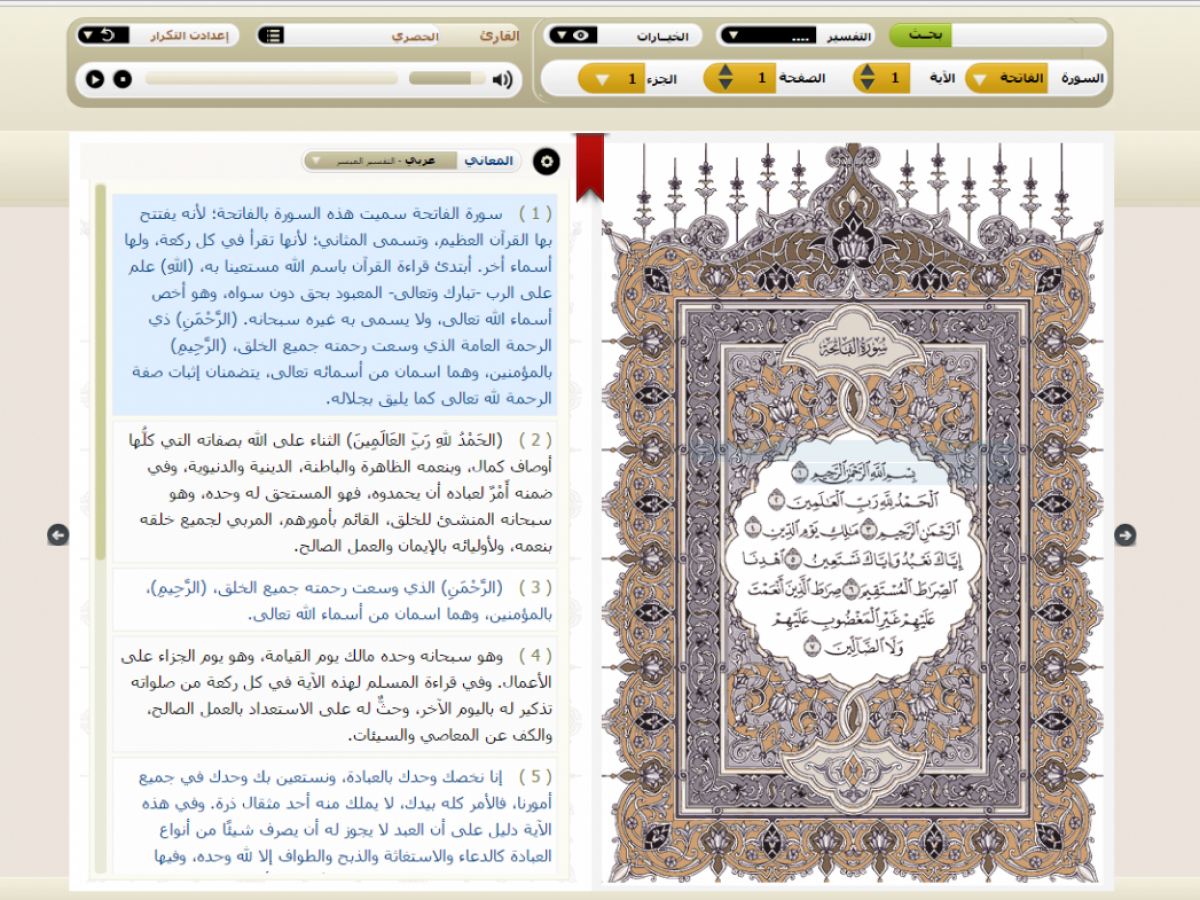1200x900 pixels.
Task: Open the meanings panel gear settings
Action: [x=546, y=161]
